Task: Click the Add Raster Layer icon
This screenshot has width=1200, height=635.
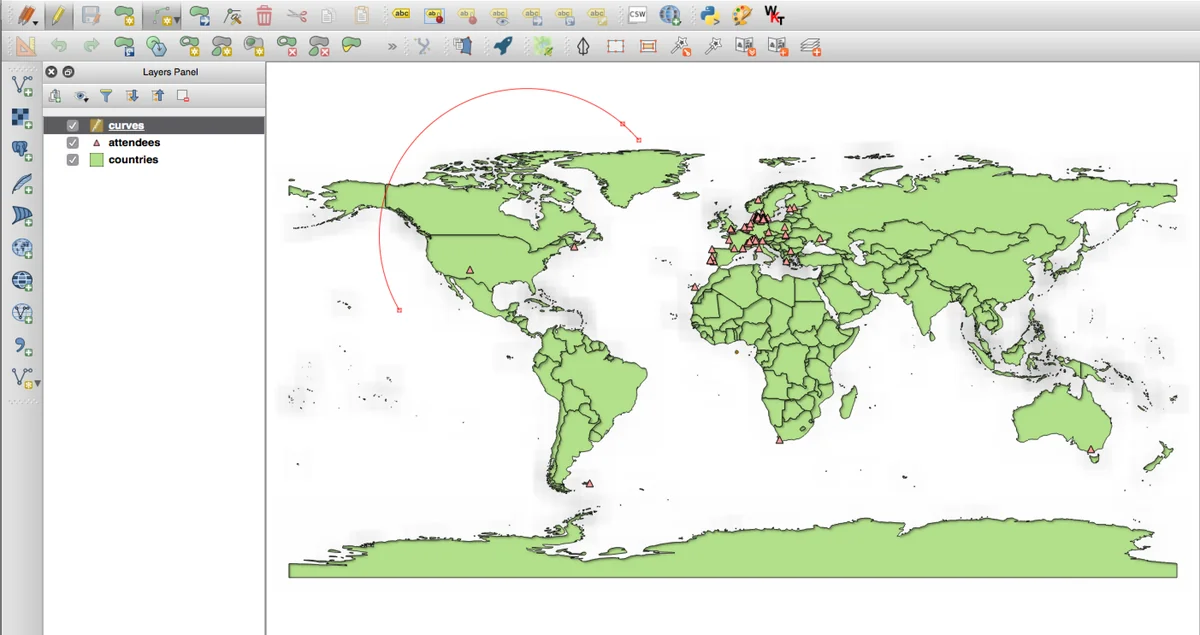Action: [22, 118]
